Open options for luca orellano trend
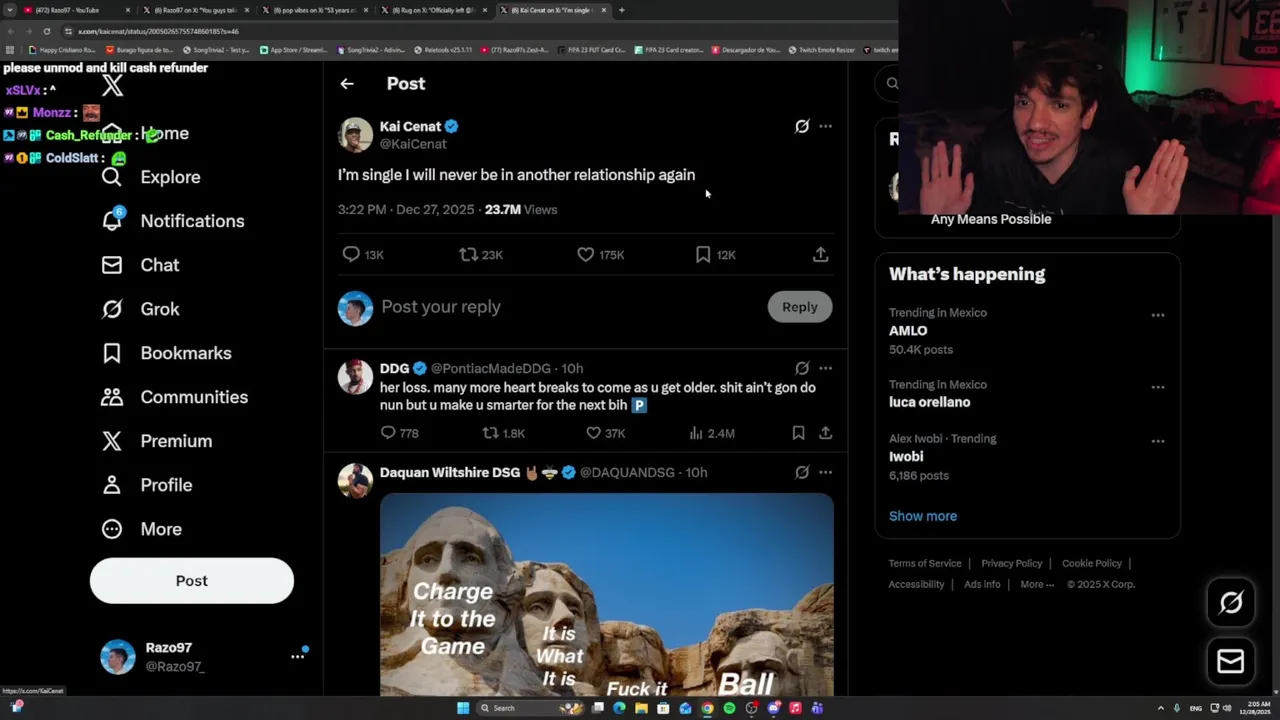Screen dimensions: 1280x720 [1158, 387]
